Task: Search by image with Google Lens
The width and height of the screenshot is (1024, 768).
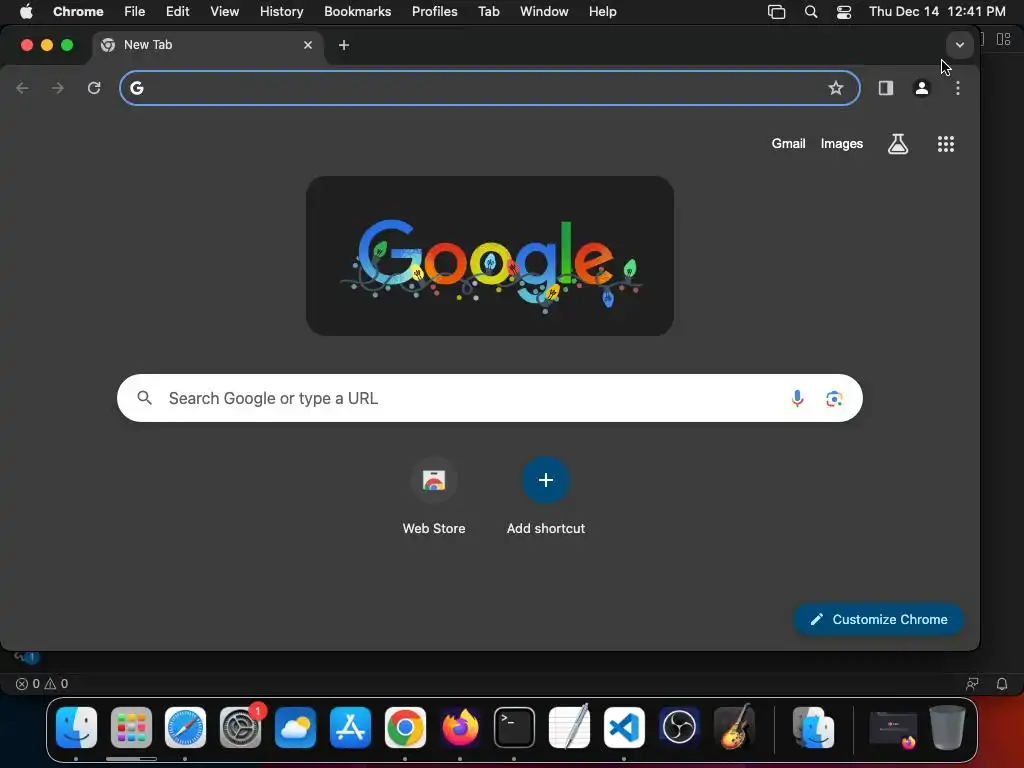Action: [834, 398]
